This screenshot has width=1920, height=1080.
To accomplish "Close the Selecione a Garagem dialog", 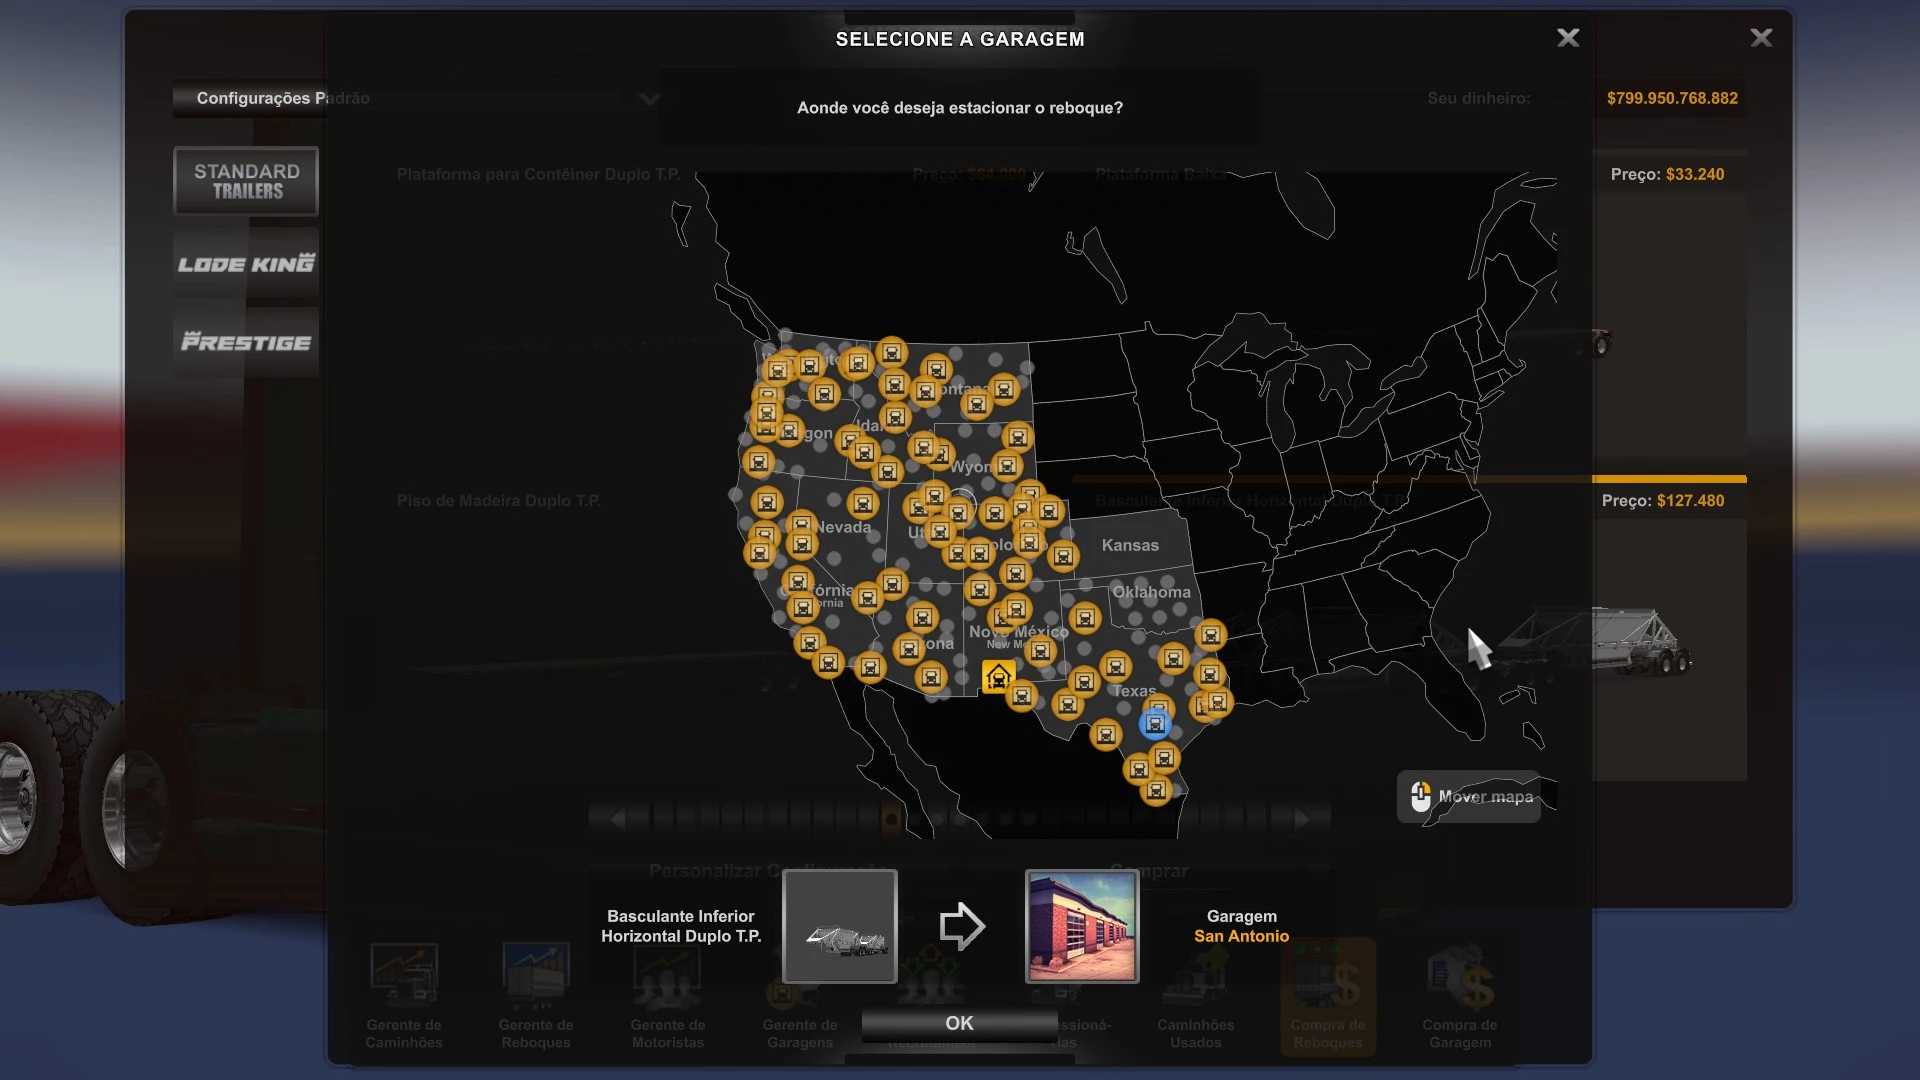I will 1568,38.
